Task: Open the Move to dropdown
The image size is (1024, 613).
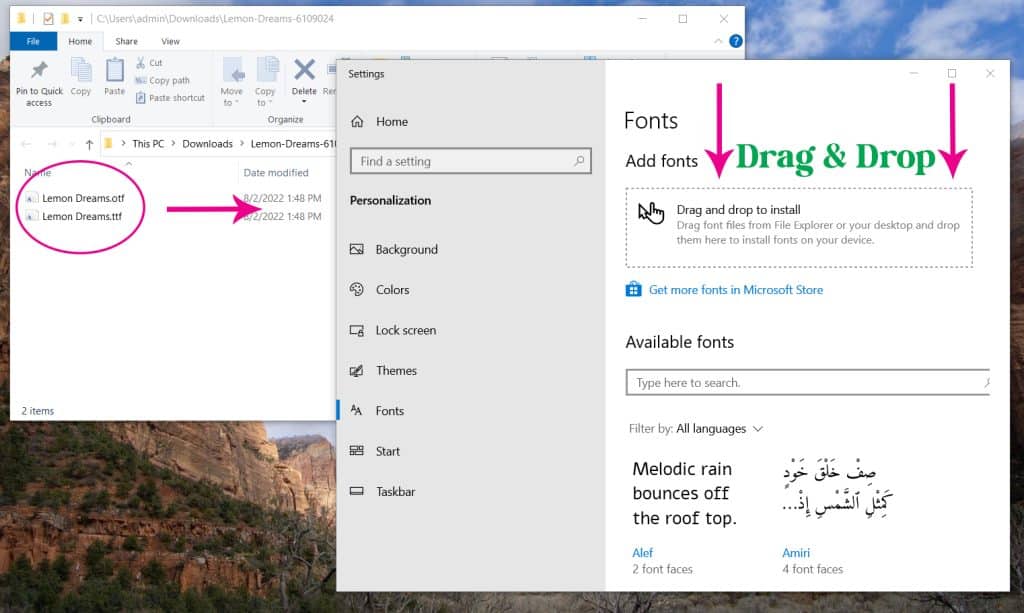Action: [232, 83]
